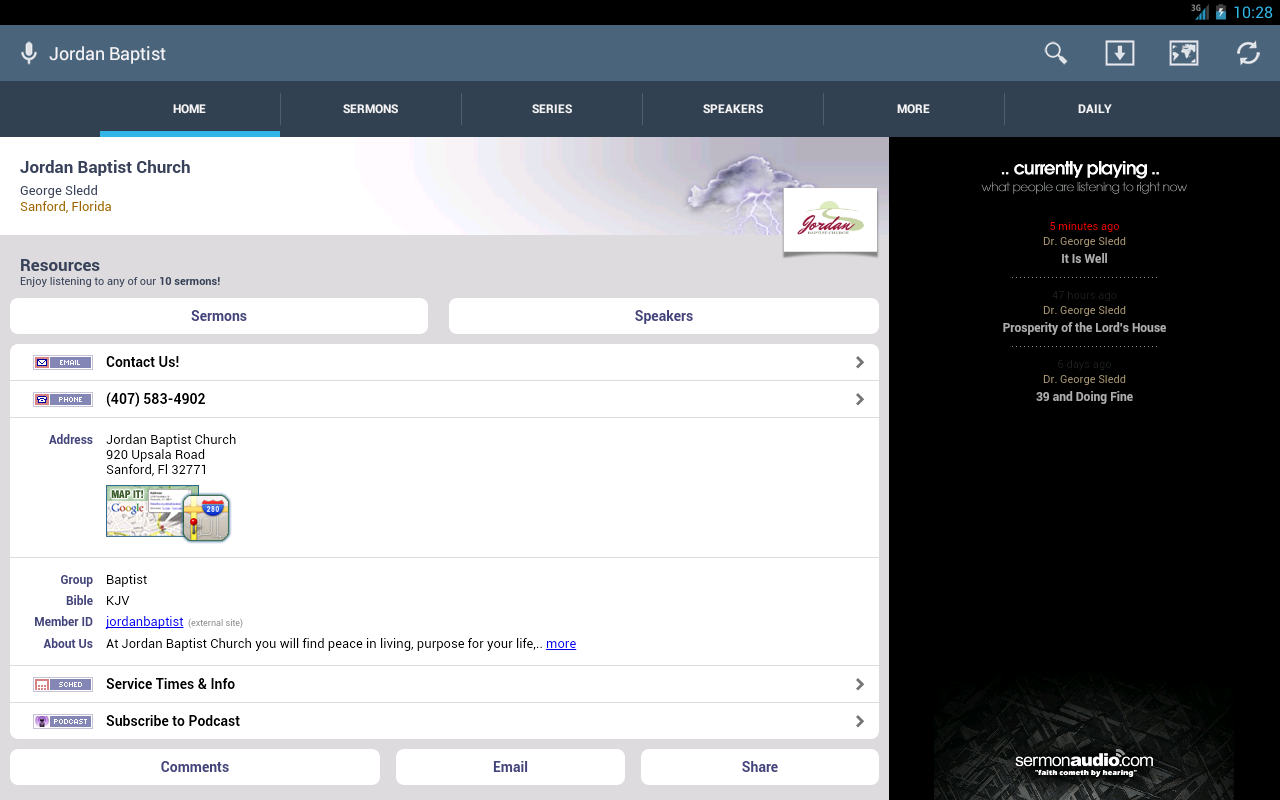Switch to the Sermons tab

click(x=371, y=109)
